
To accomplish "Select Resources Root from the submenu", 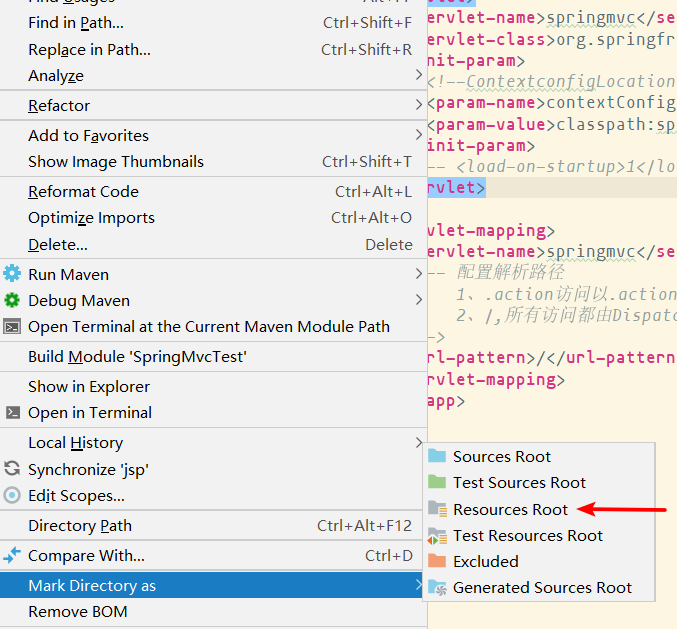I will click(510, 509).
